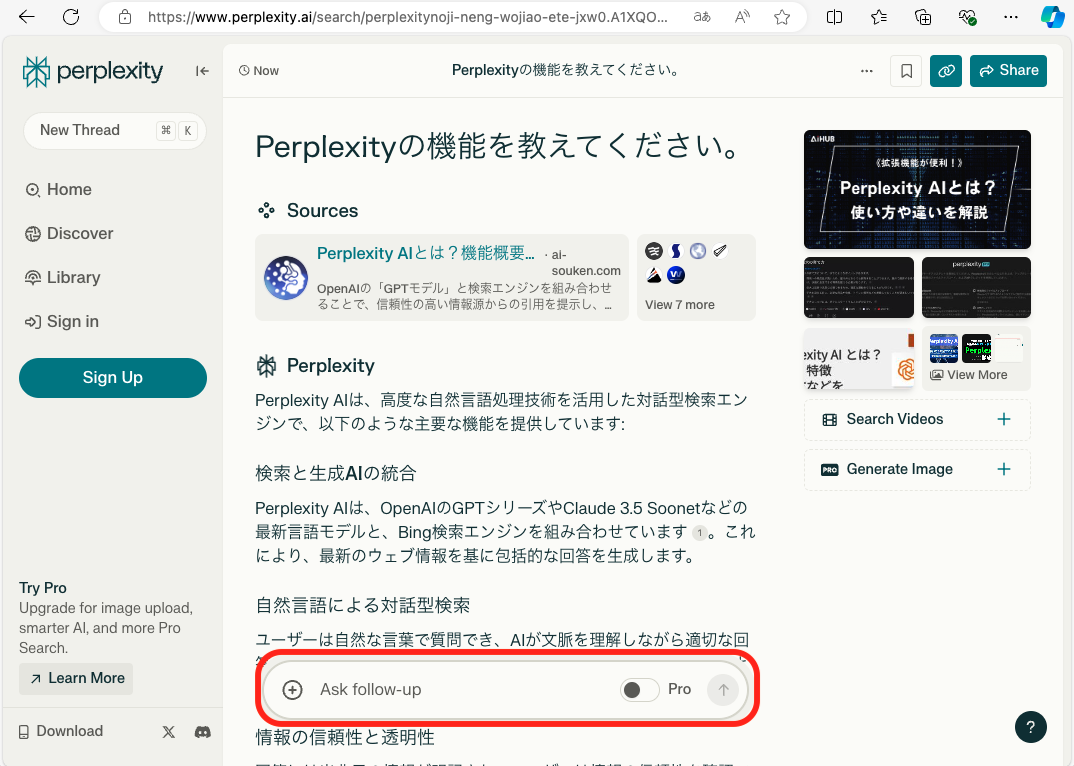Viewport: 1074px width, 766px height.
Task: Go to Home in the sidebar
Action: pyautogui.click(x=58, y=190)
